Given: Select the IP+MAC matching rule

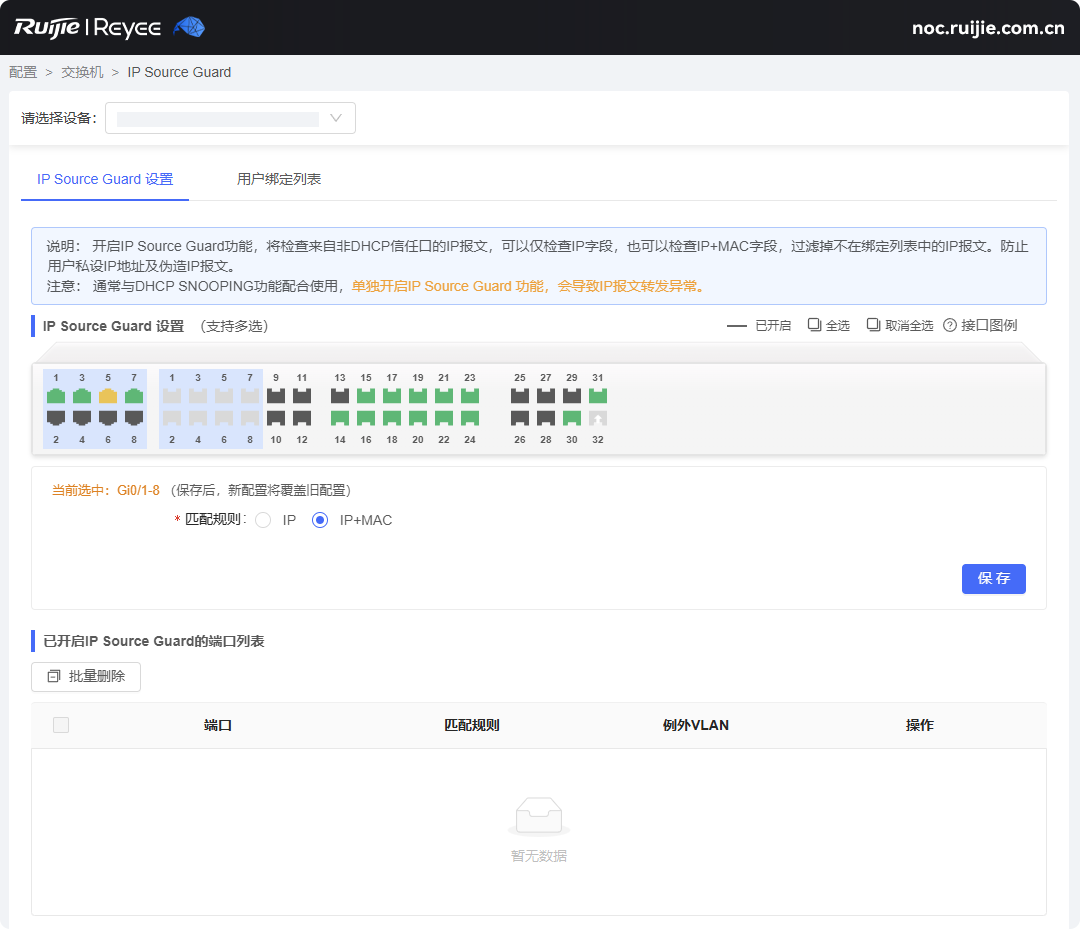Looking at the screenshot, I should 320,520.
